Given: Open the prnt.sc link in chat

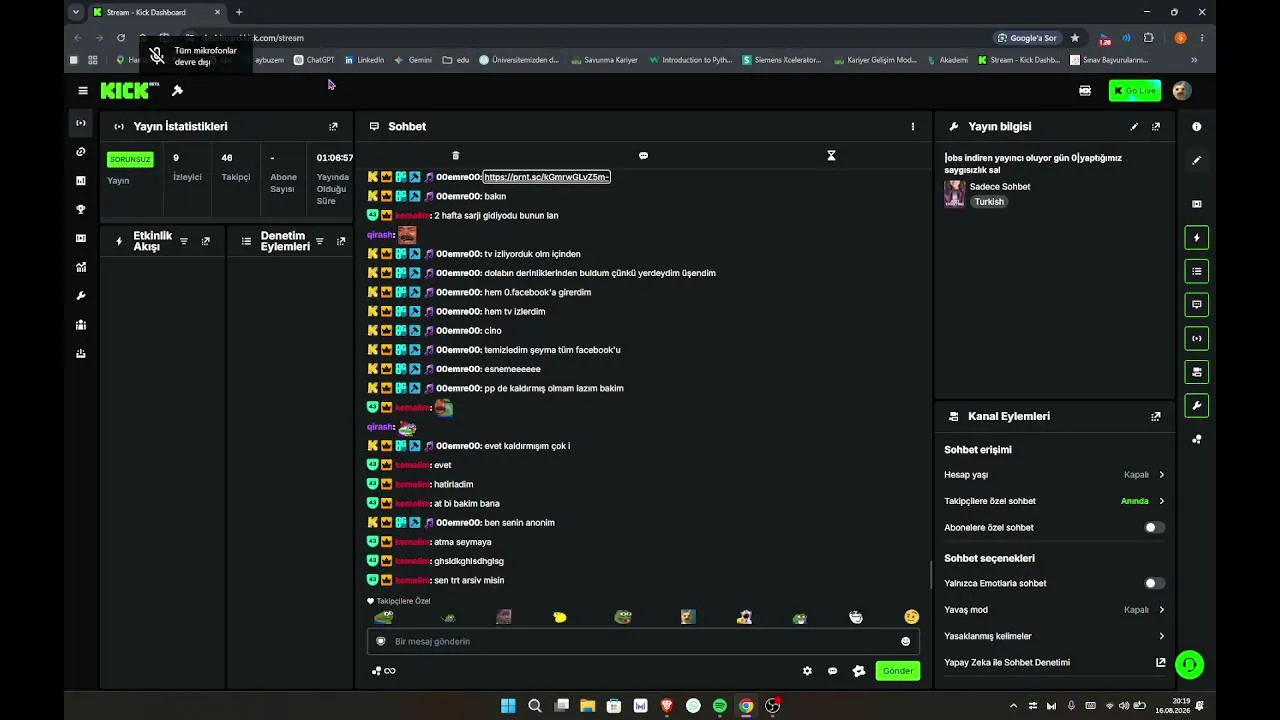Looking at the screenshot, I should (x=546, y=177).
